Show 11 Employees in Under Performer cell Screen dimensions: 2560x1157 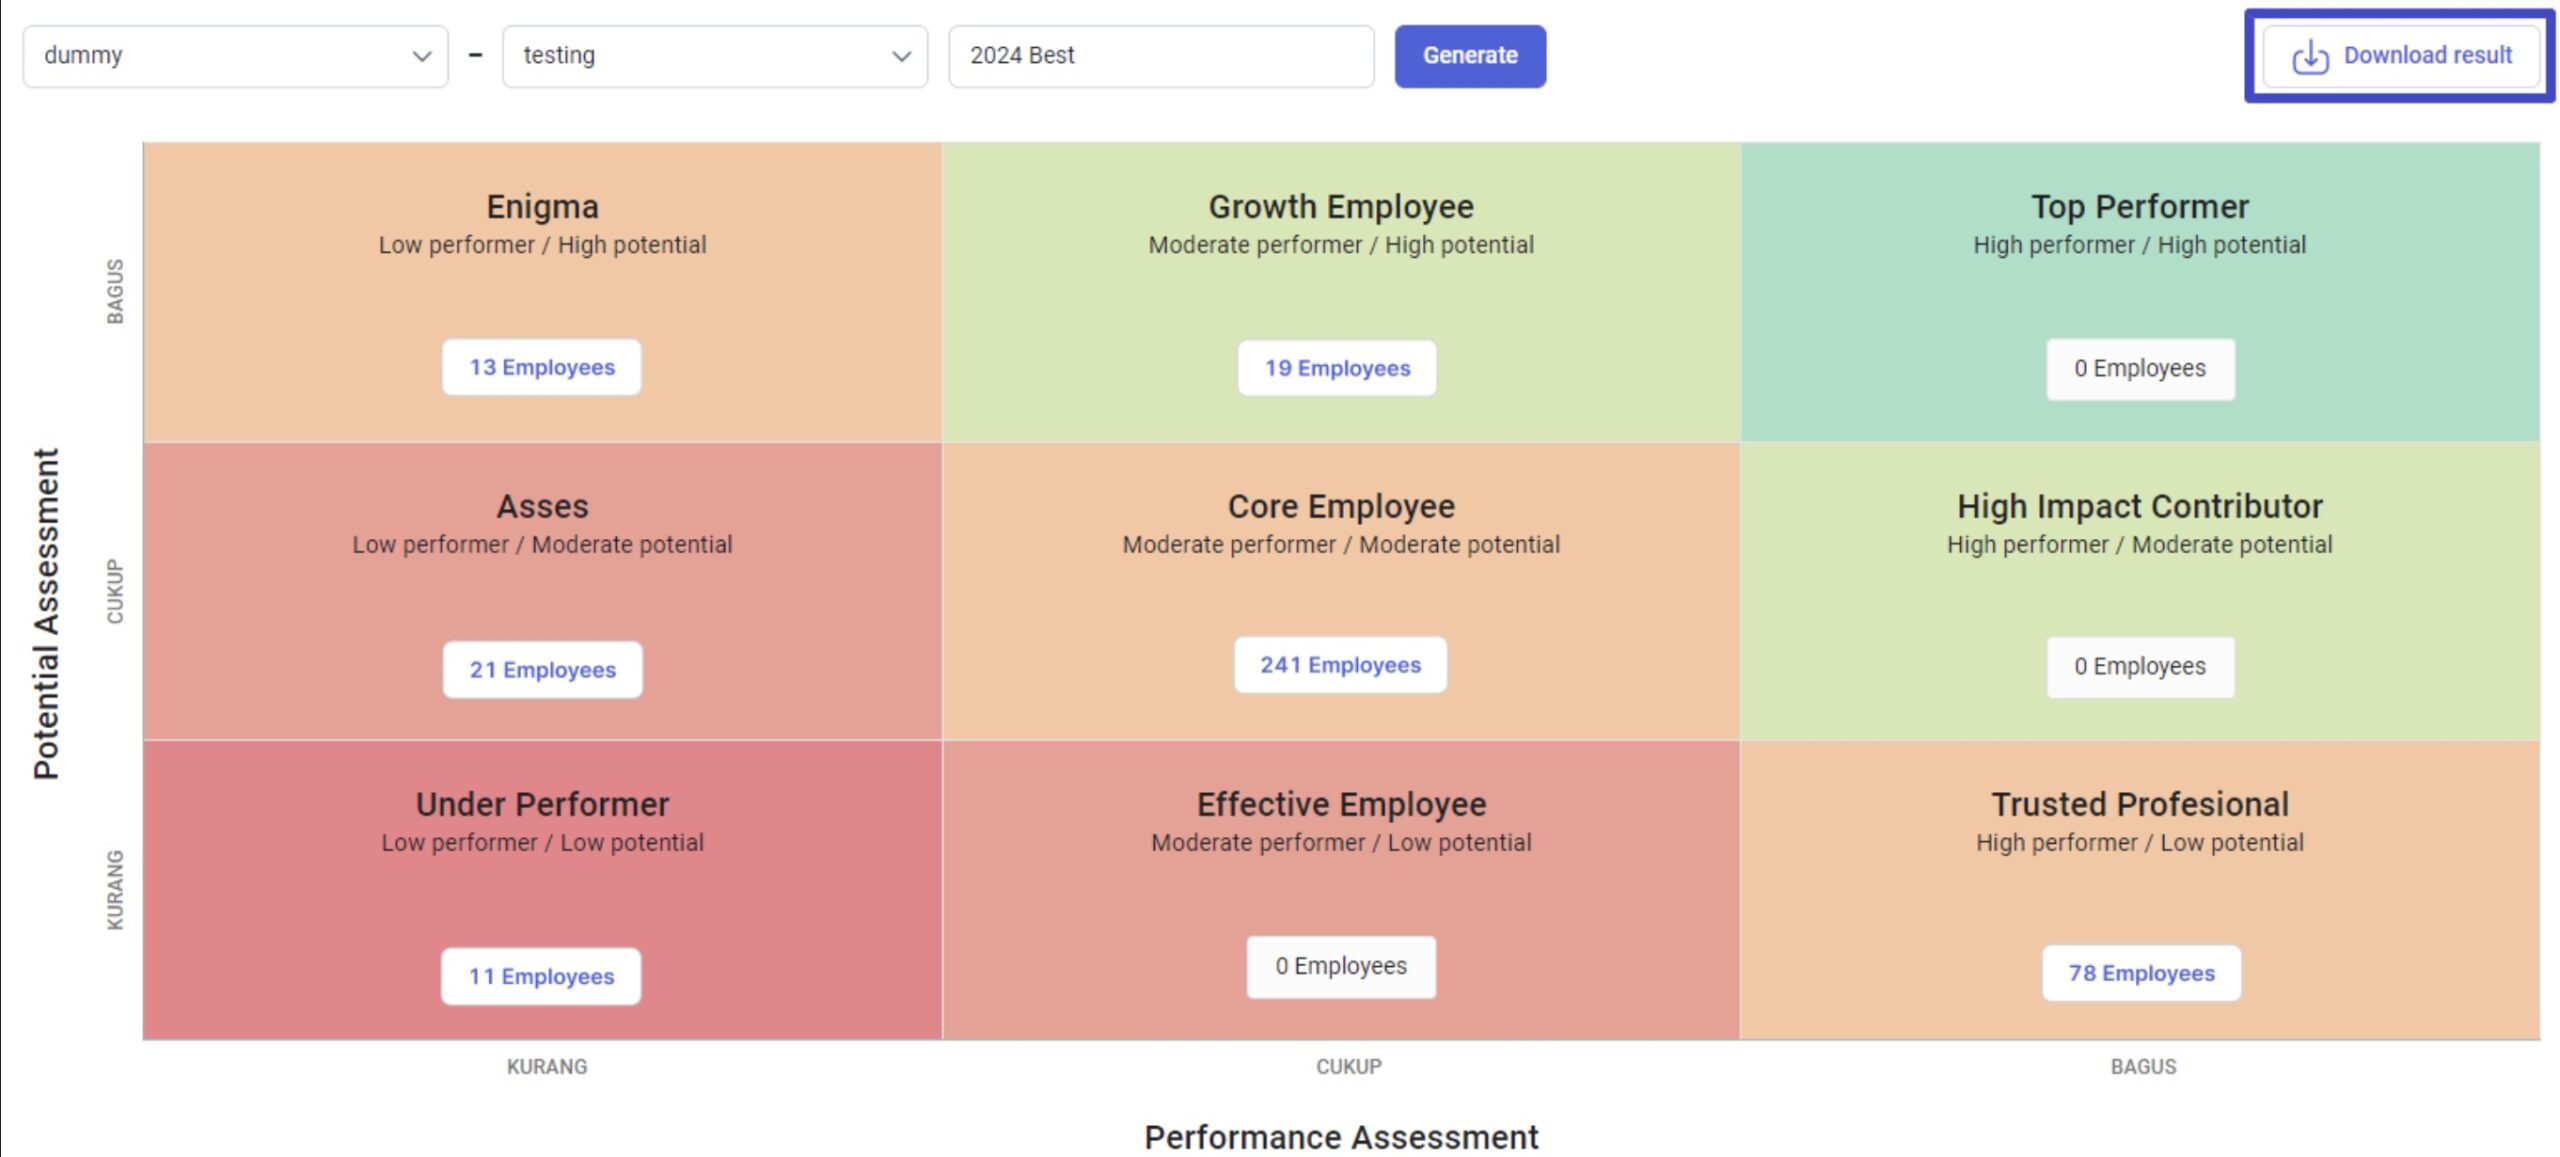[x=540, y=976]
